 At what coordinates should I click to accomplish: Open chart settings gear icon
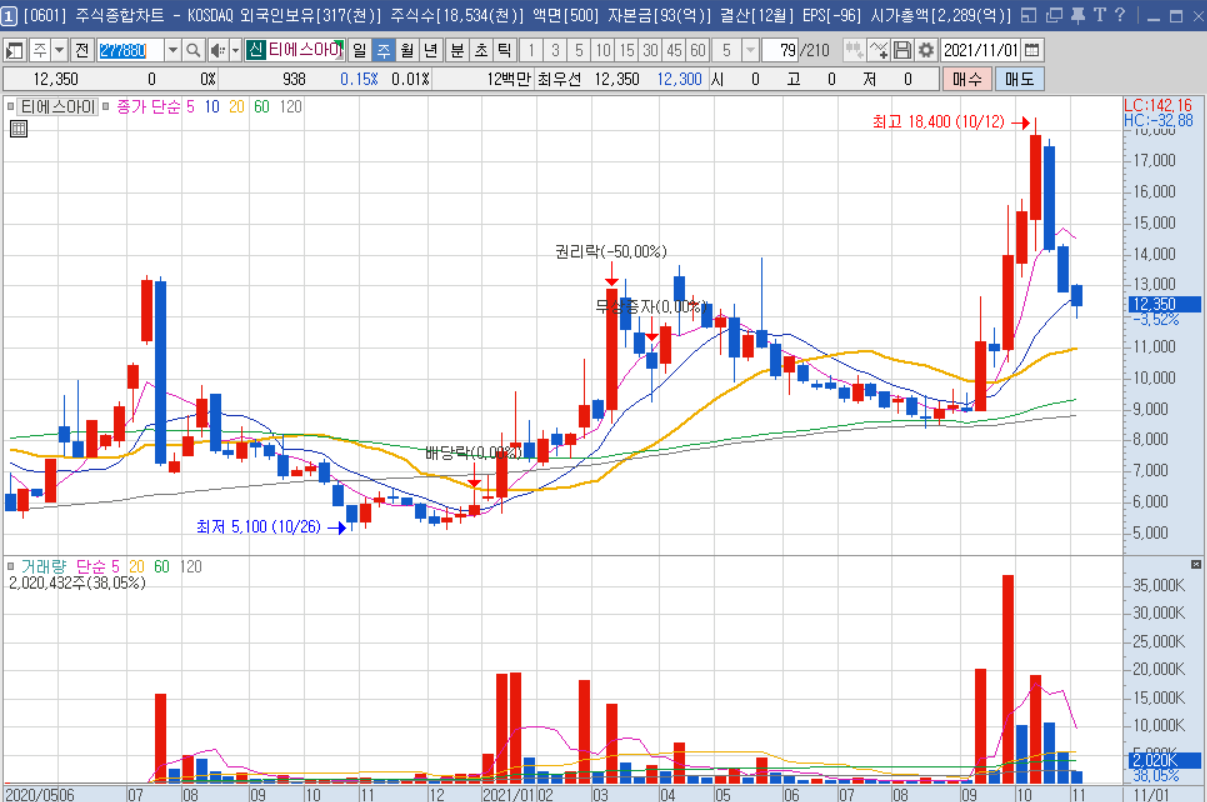click(x=926, y=50)
